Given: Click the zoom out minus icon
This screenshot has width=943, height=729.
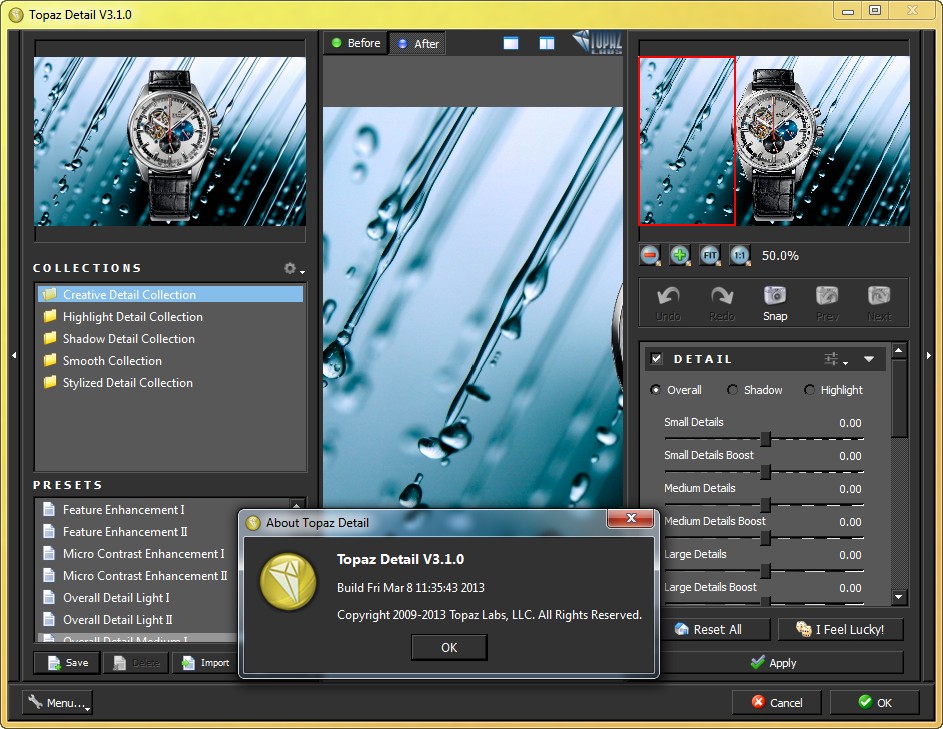Looking at the screenshot, I should [x=650, y=256].
